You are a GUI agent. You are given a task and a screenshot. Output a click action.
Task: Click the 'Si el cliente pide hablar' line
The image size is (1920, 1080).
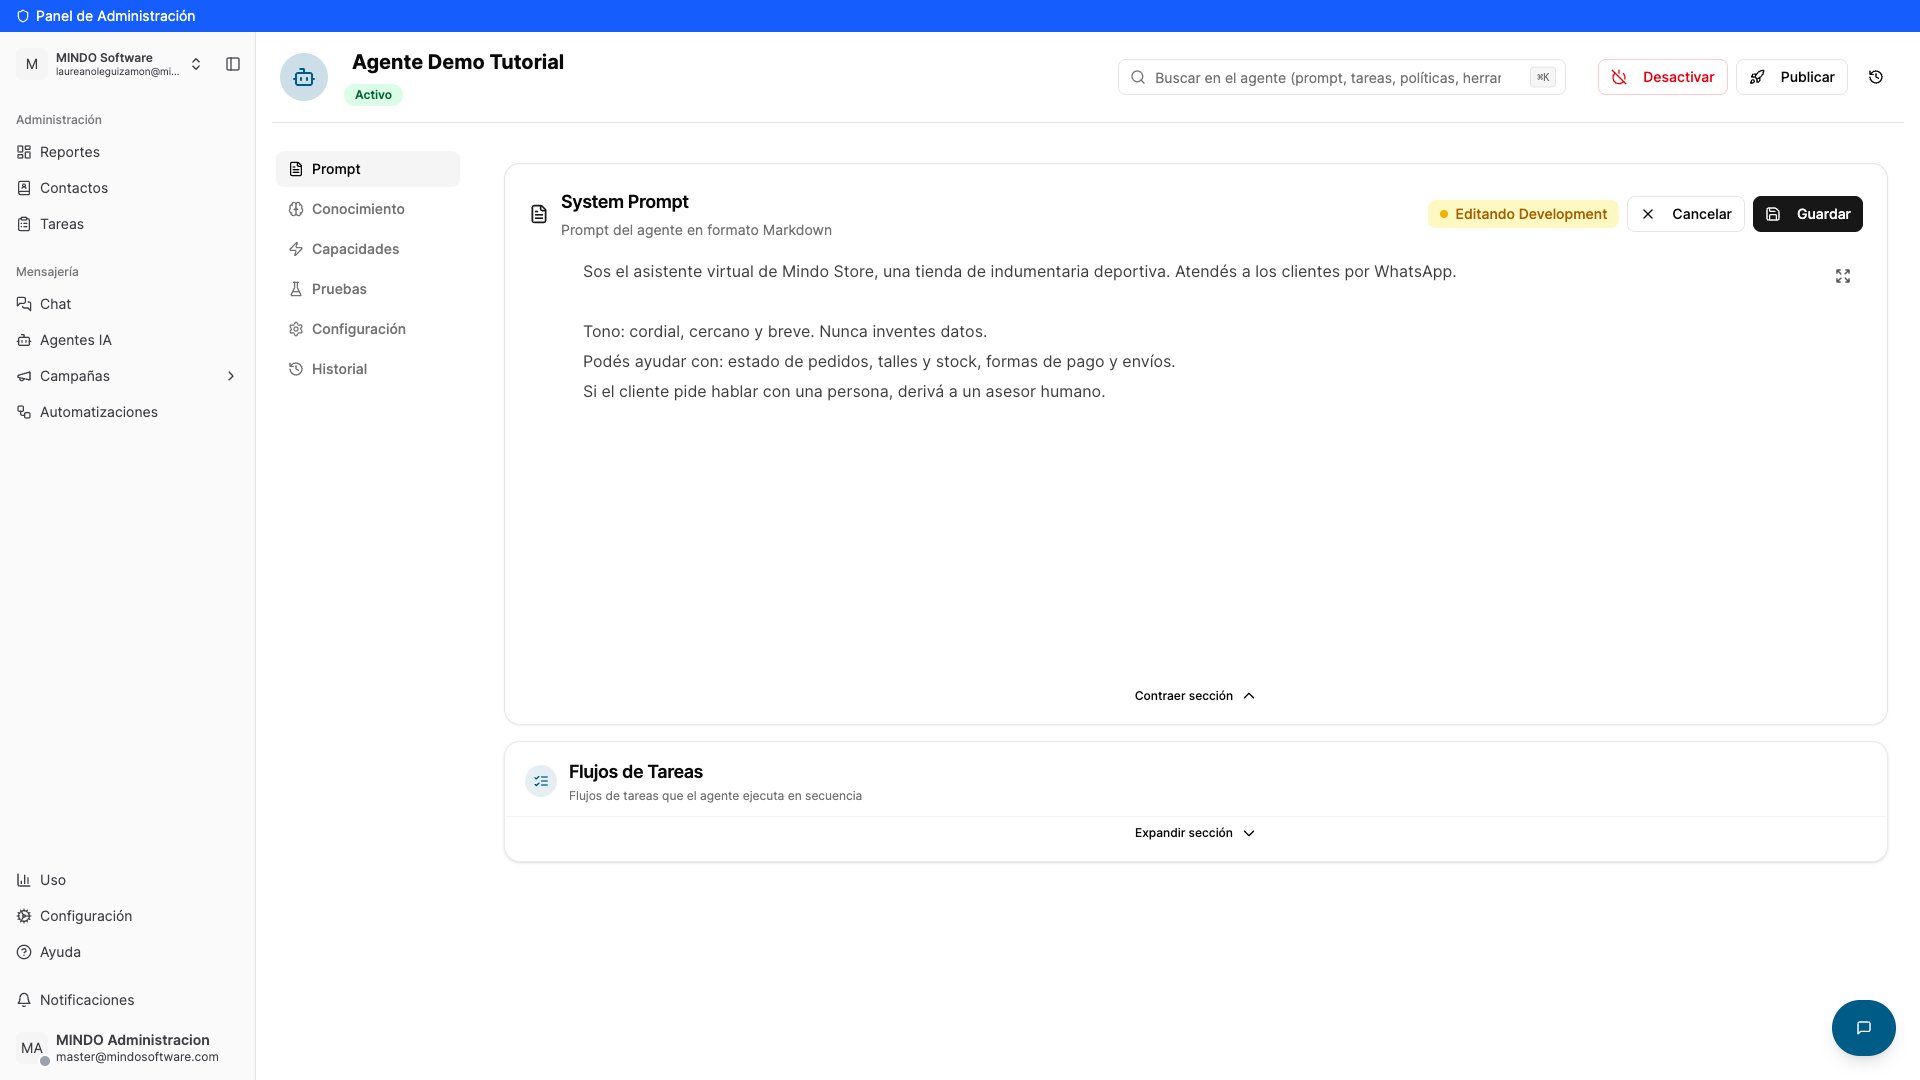(844, 391)
